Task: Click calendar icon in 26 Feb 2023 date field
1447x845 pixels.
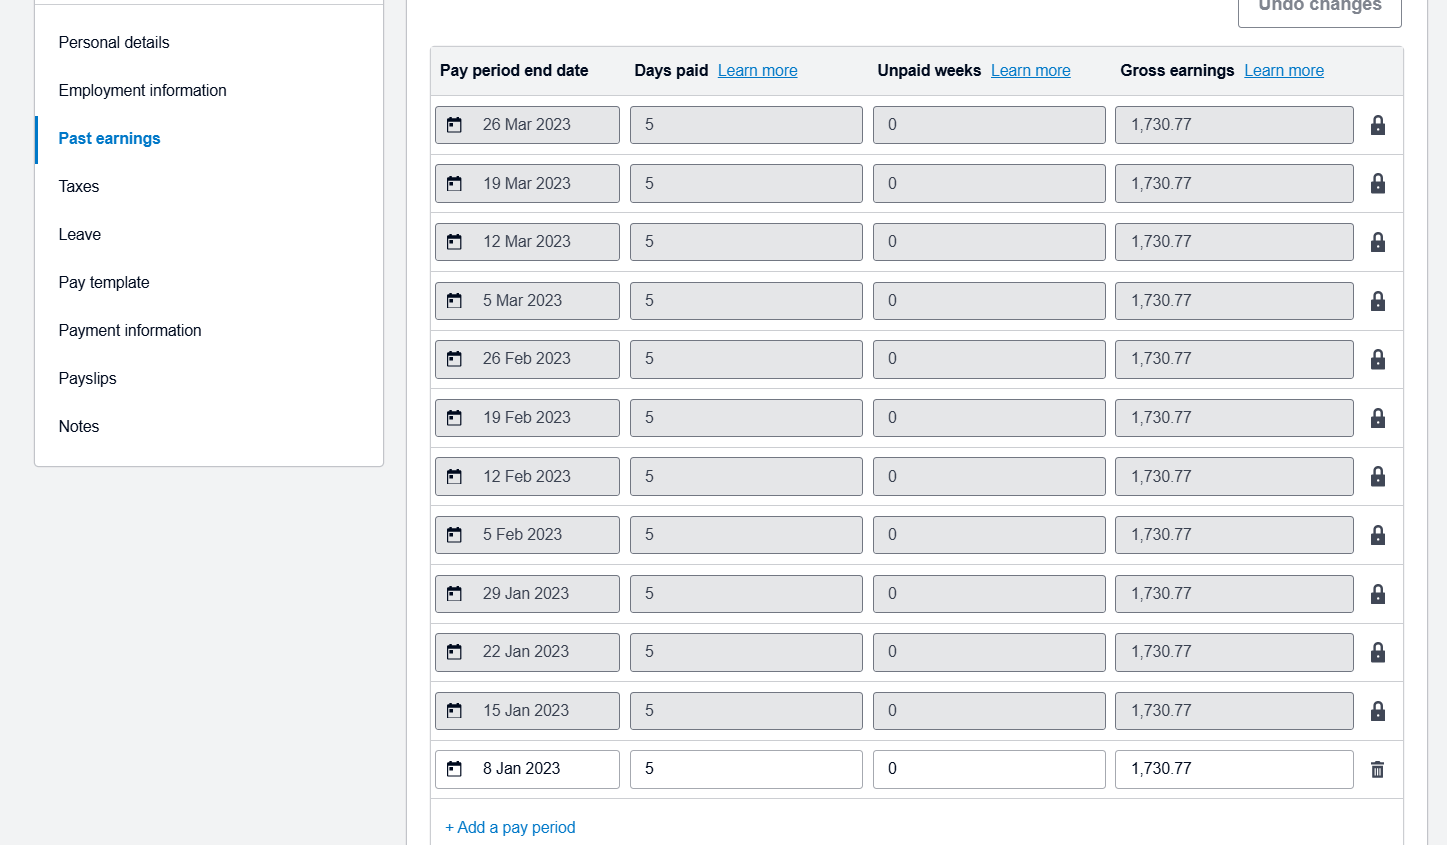Action: pos(454,359)
